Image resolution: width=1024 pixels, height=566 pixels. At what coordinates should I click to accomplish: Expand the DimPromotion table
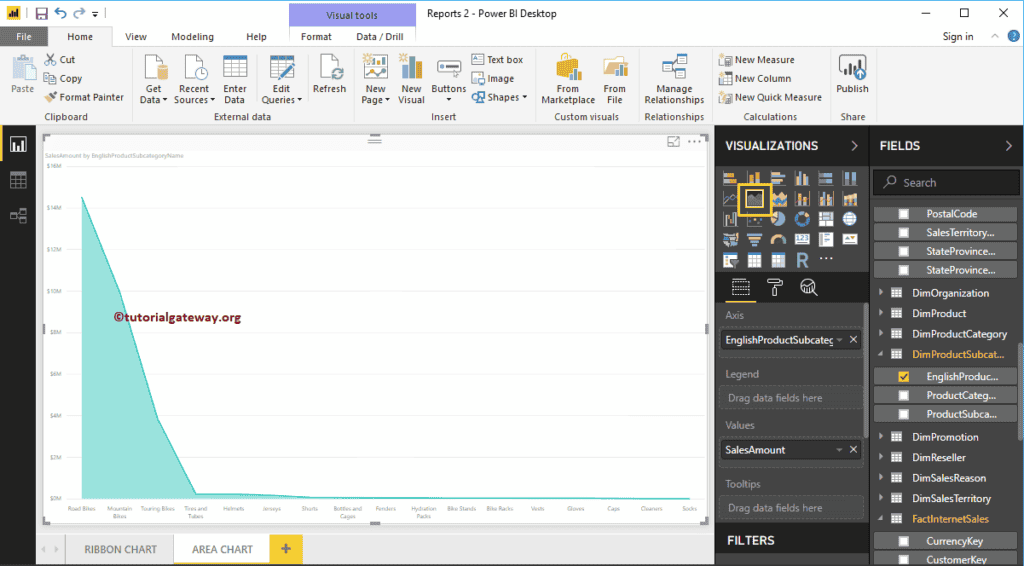(x=881, y=437)
